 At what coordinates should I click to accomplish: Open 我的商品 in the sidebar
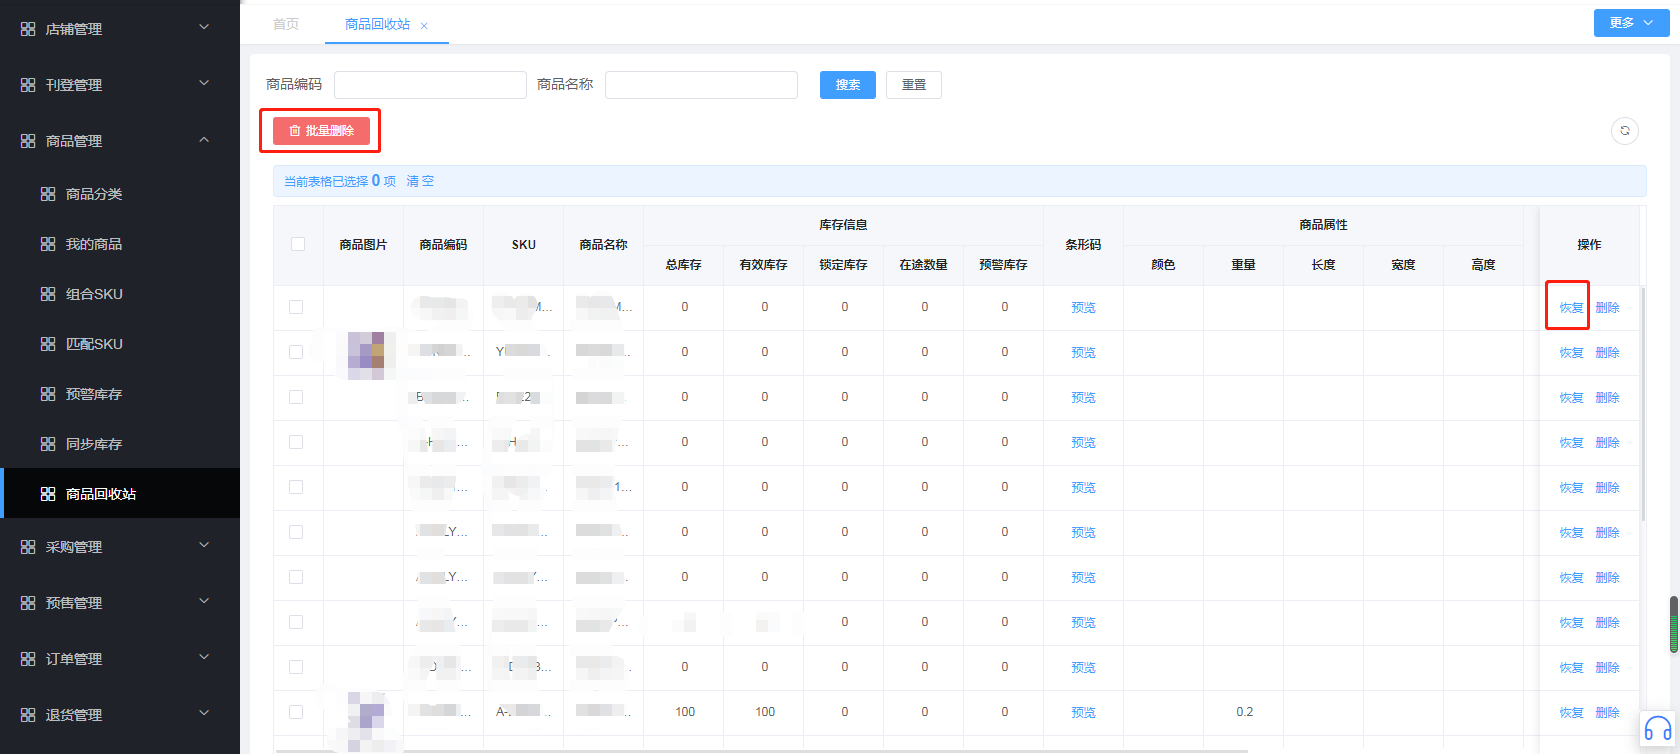120,244
